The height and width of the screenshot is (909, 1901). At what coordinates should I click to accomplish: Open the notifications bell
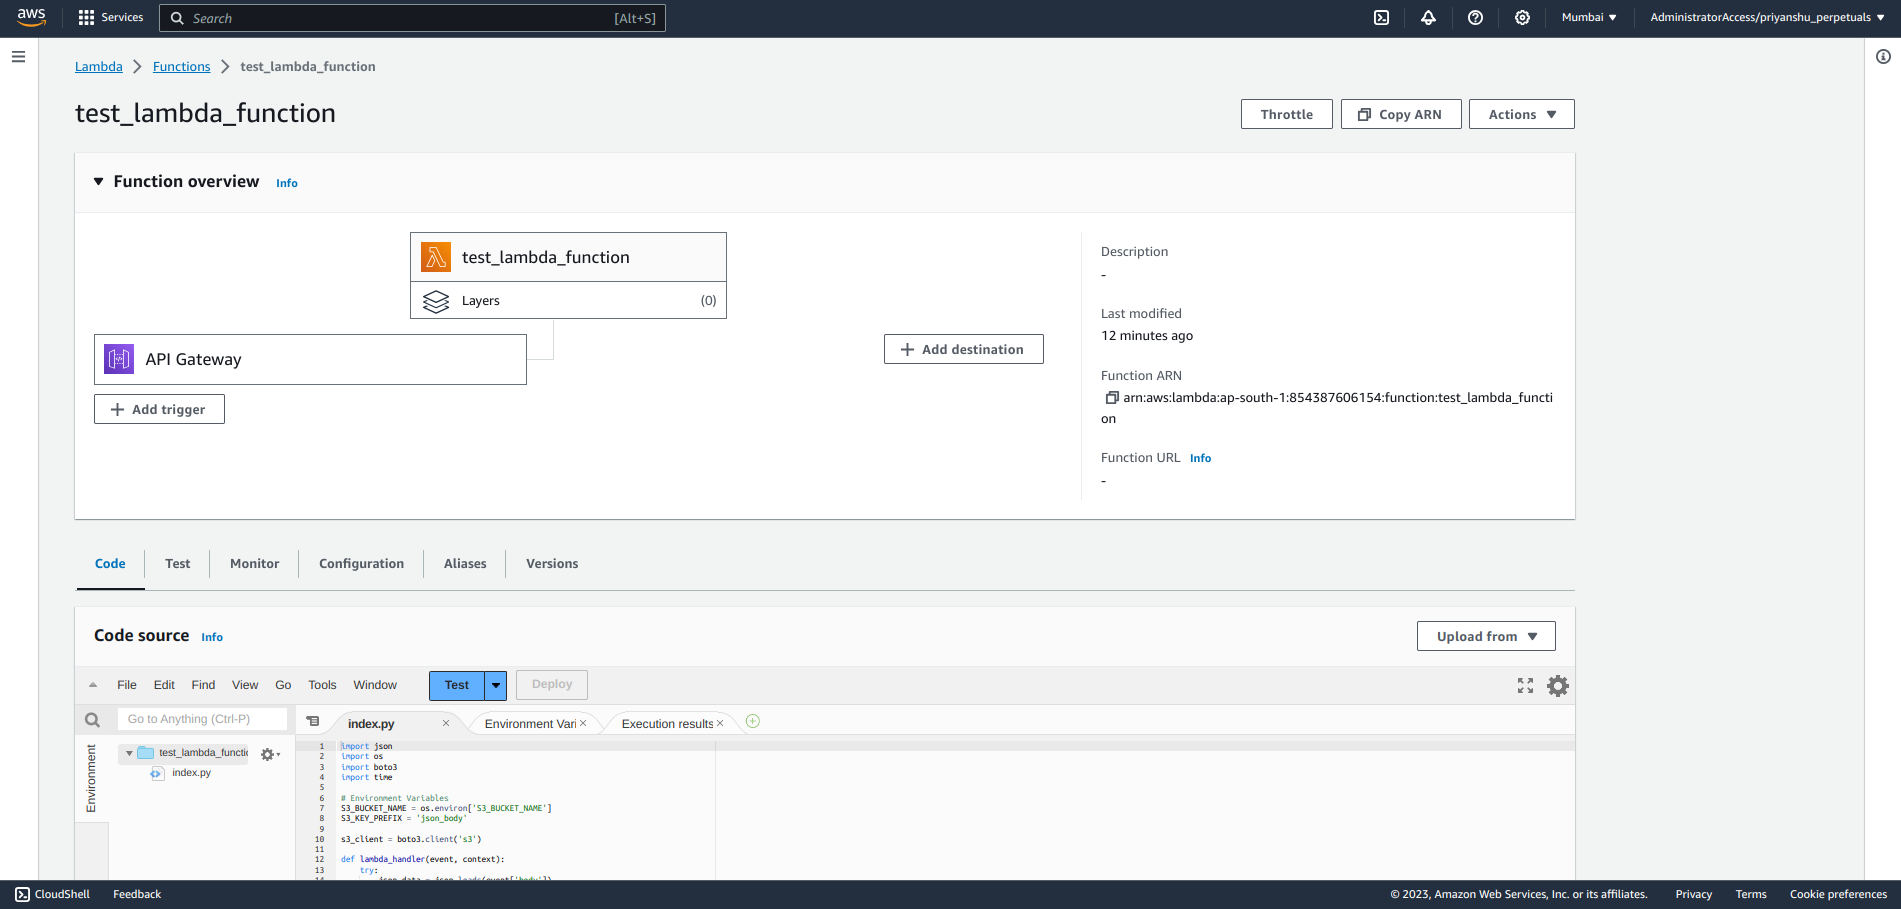1428,17
